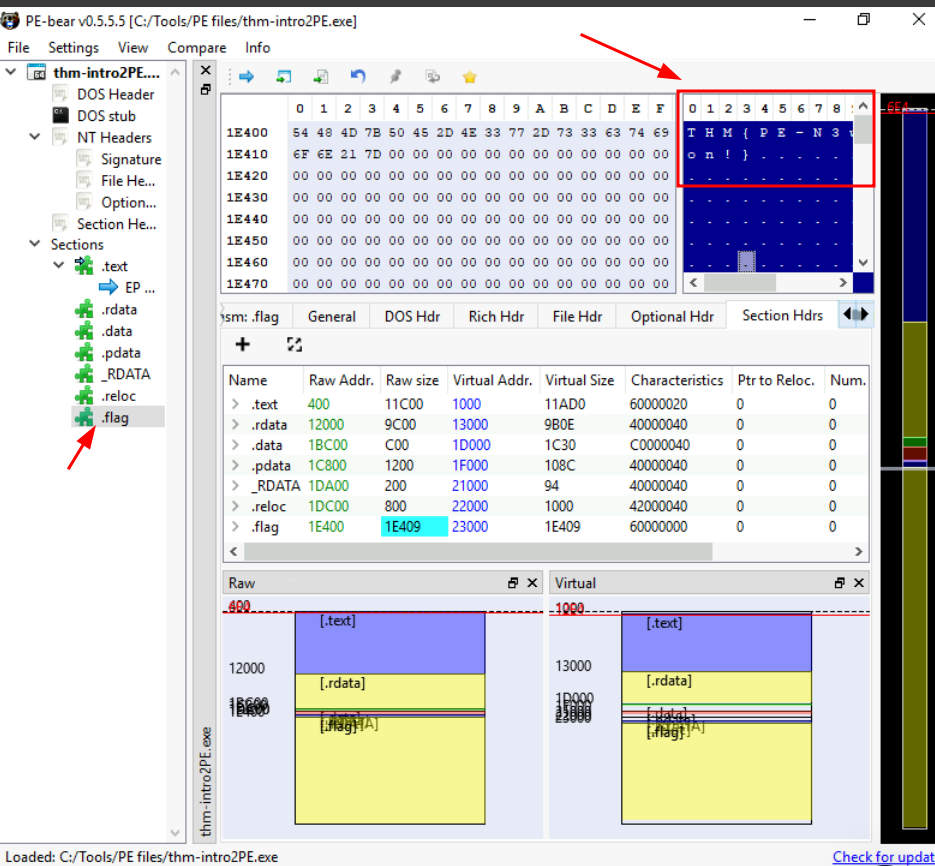Select the _RDATA section in tree
The image size is (935, 866).
[x=125, y=374]
